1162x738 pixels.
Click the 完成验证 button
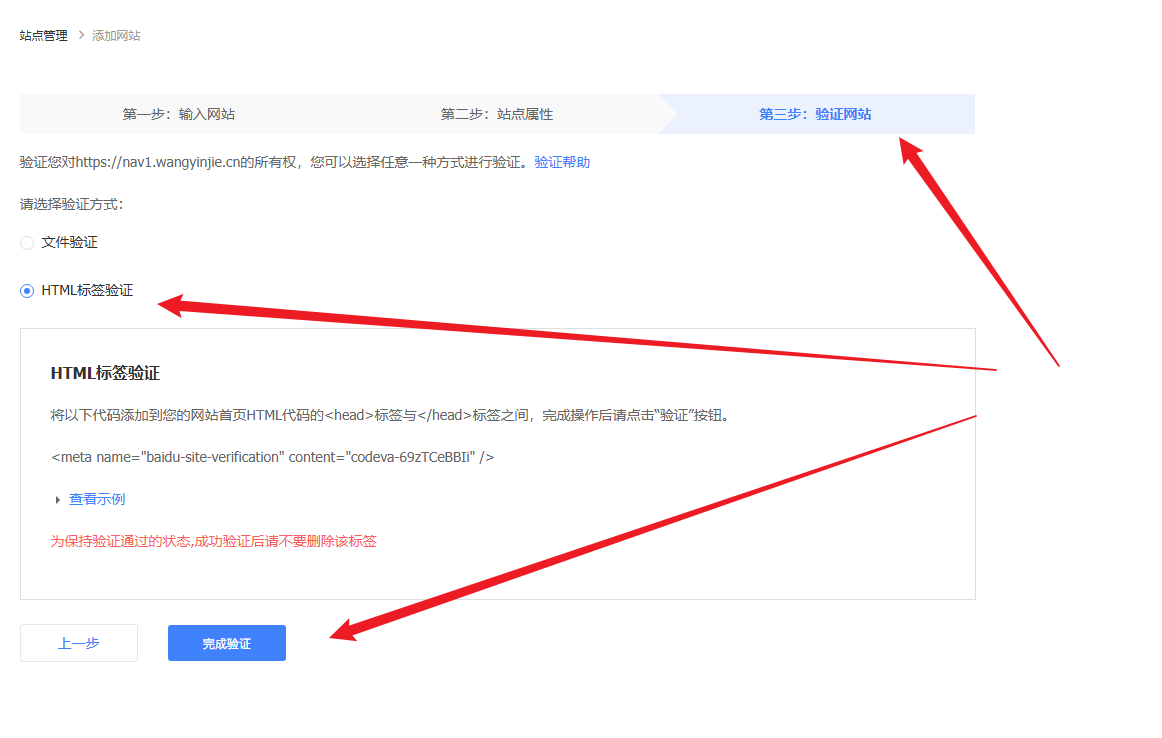point(227,643)
